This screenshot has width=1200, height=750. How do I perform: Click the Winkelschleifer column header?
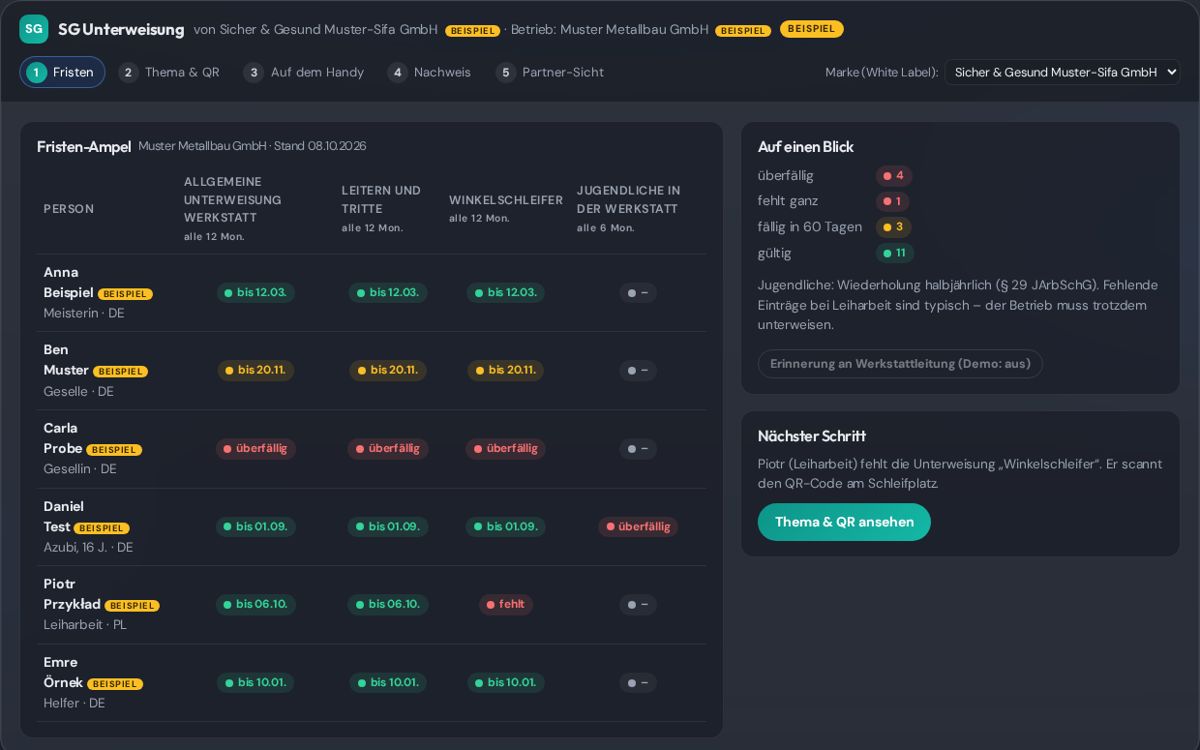[x=505, y=208]
